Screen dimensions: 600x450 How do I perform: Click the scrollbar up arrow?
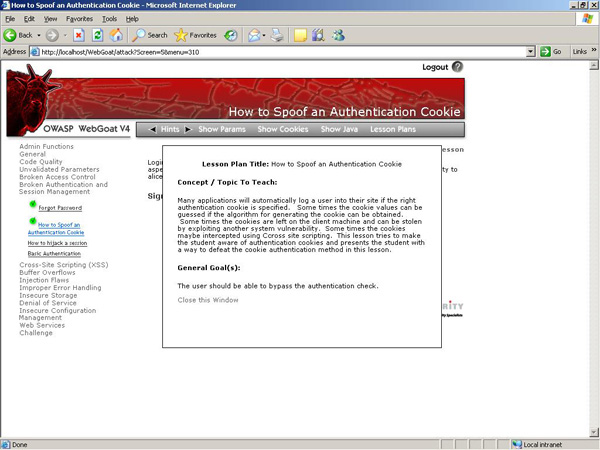pos(594,65)
